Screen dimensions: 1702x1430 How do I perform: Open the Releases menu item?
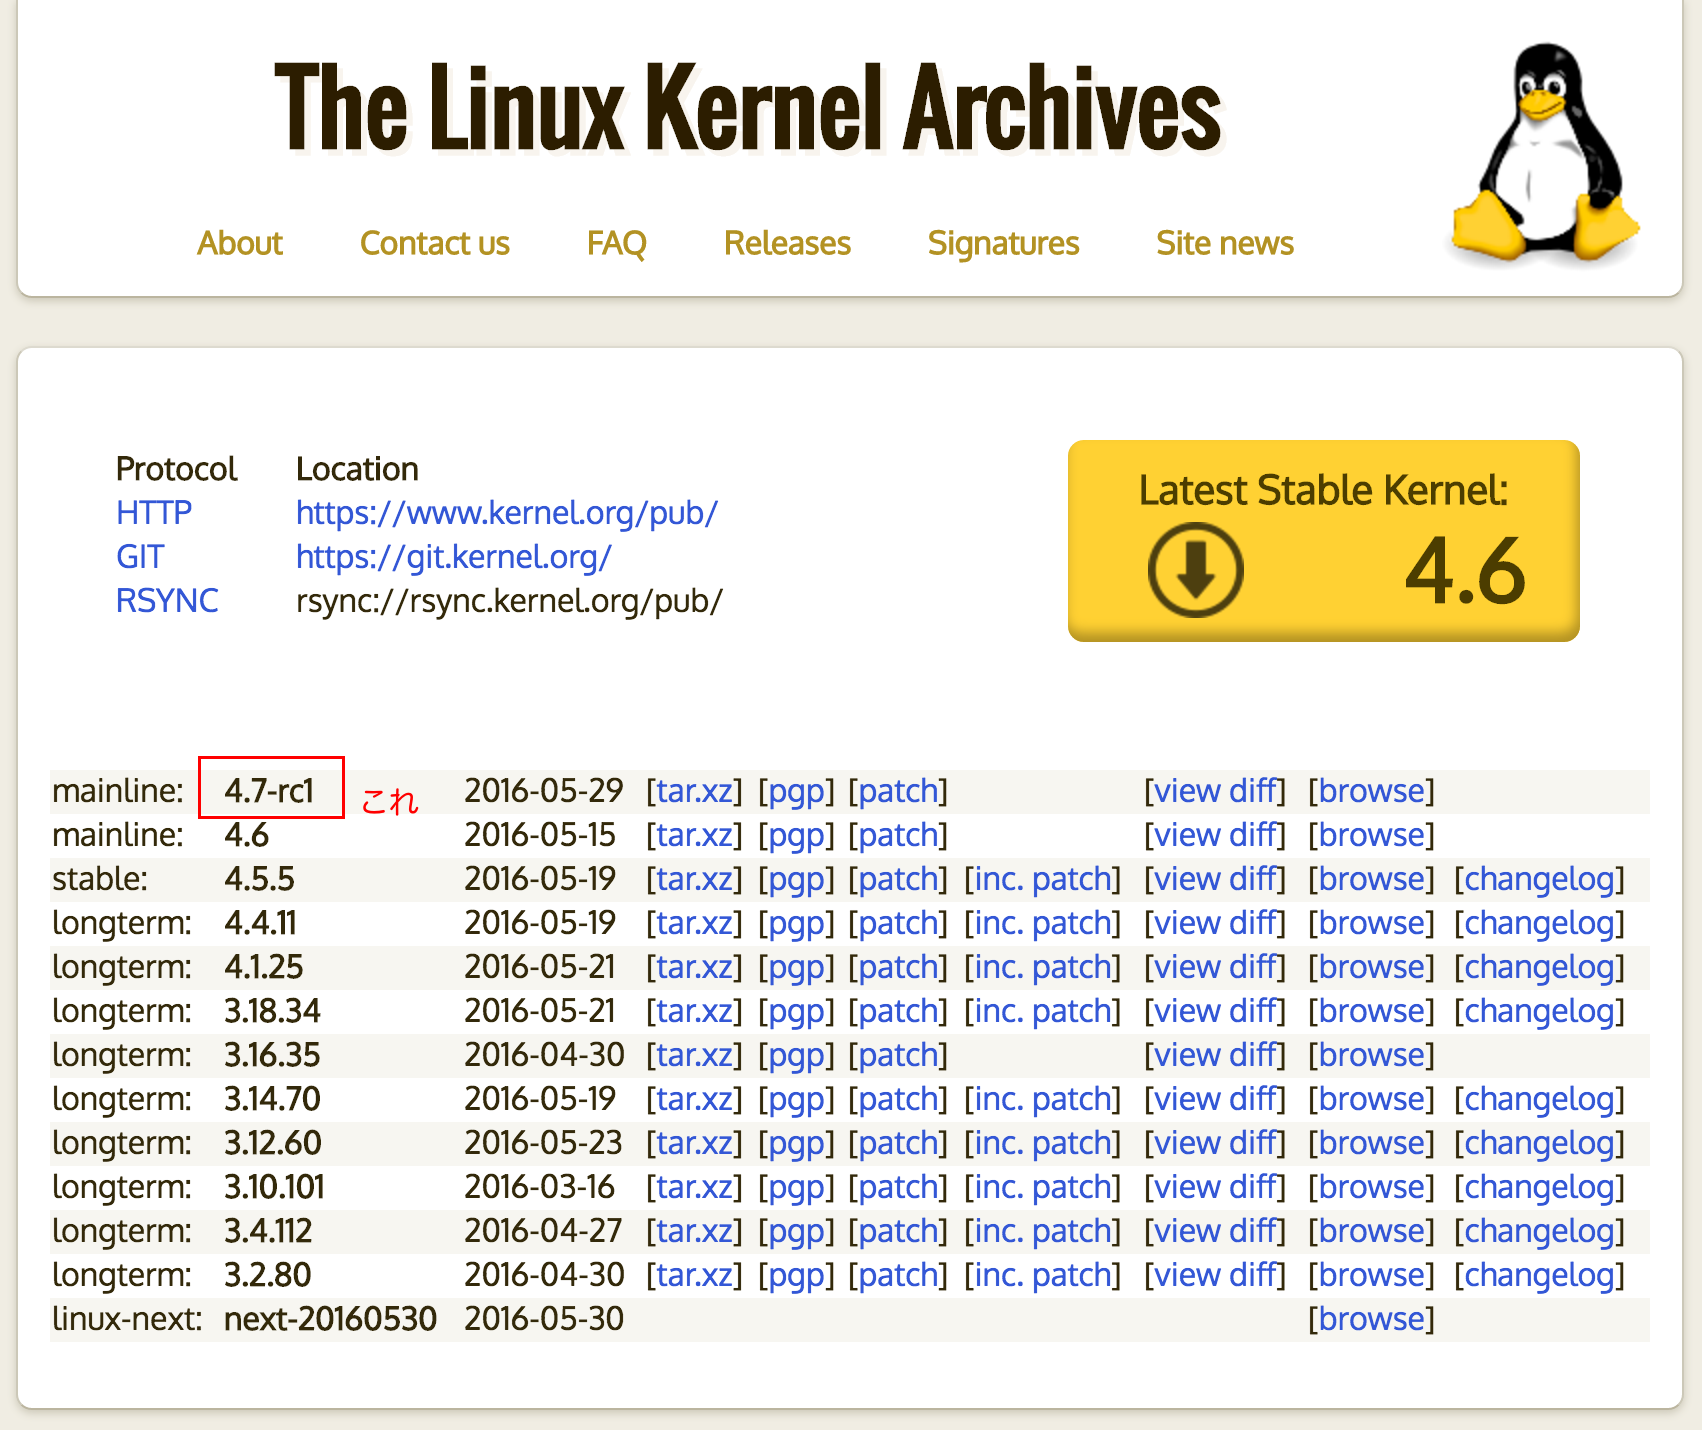coord(787,243)
